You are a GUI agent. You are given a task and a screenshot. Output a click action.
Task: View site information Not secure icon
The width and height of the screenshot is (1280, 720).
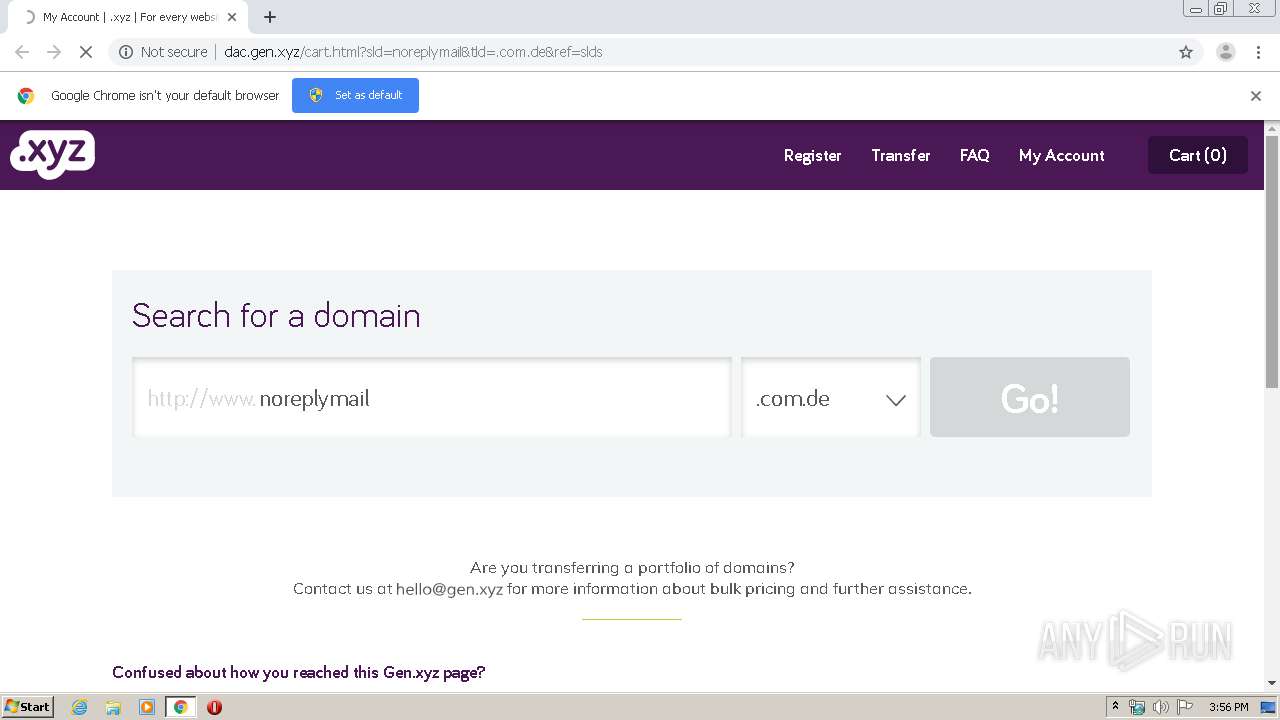(126, 52)
